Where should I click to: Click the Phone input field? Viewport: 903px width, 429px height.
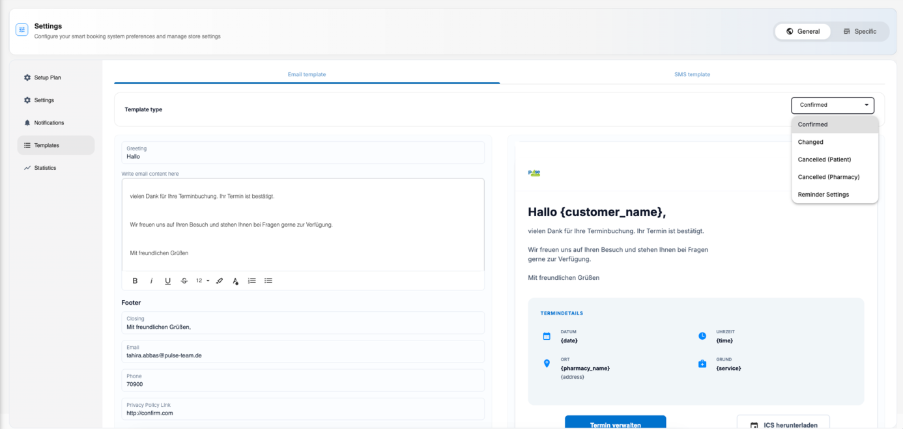click(303, 381)
